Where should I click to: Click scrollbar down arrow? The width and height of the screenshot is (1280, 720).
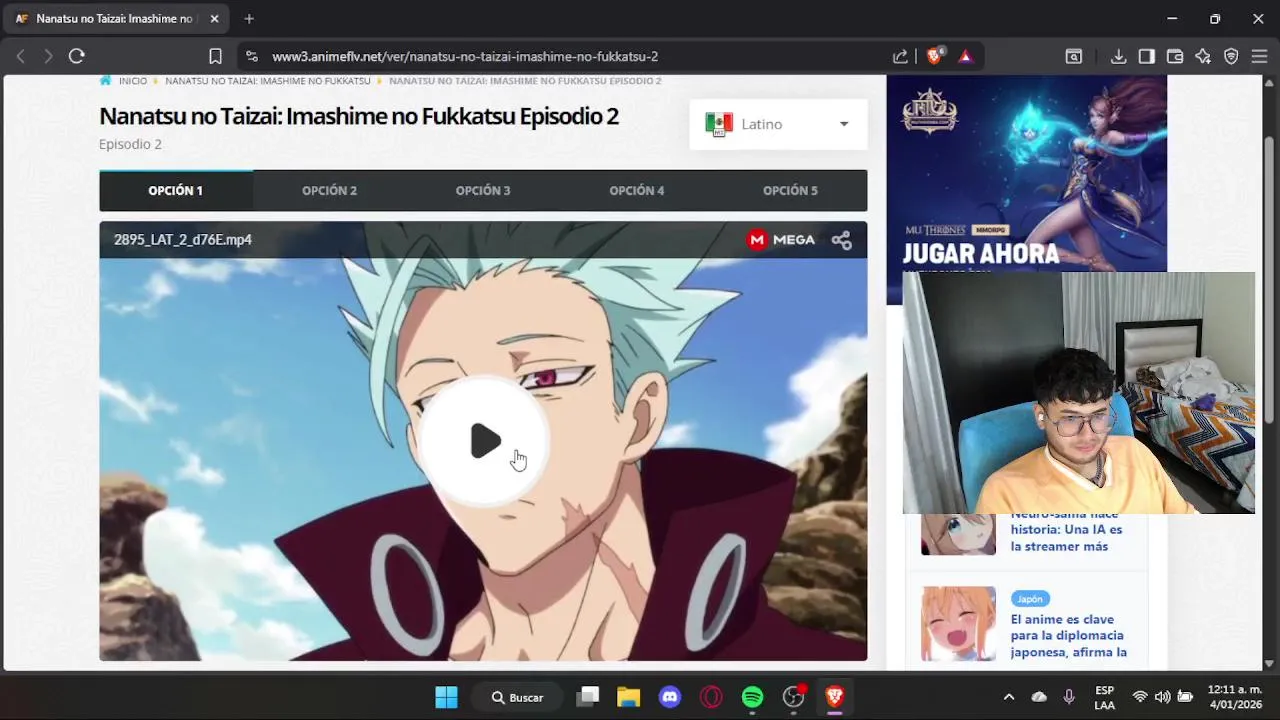tap(1270, 663)
